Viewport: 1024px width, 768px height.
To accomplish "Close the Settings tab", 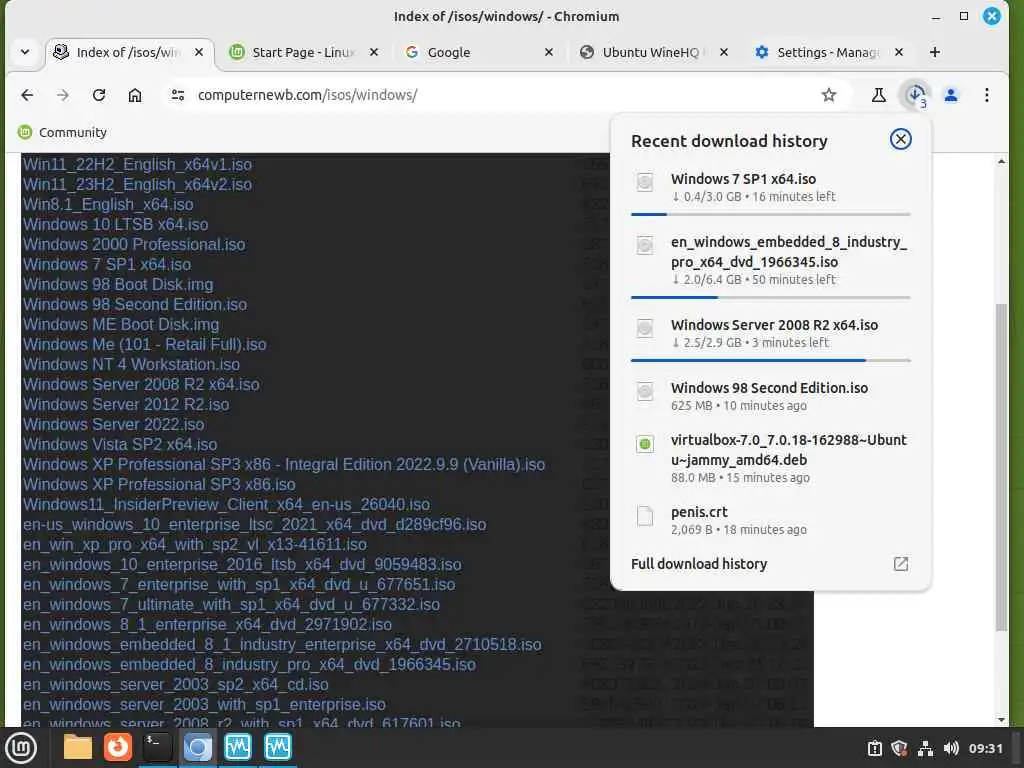I will coord(899,52).
